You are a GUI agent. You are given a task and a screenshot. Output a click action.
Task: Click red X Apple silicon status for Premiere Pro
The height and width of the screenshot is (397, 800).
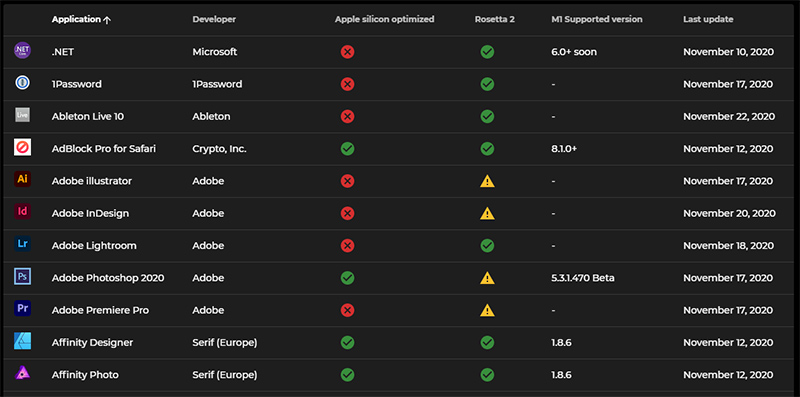(347, 310)
